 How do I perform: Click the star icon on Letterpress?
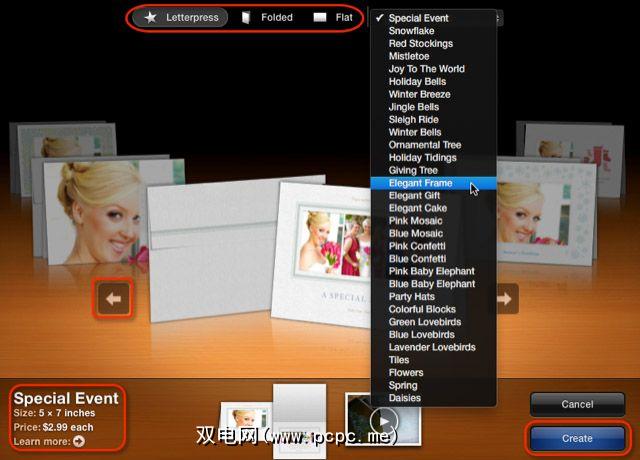tap(151, 17)
